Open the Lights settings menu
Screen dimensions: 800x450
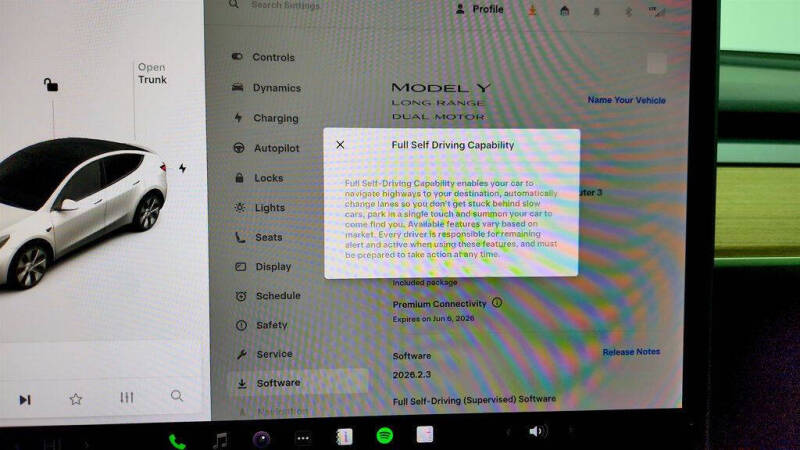point(260,208)
